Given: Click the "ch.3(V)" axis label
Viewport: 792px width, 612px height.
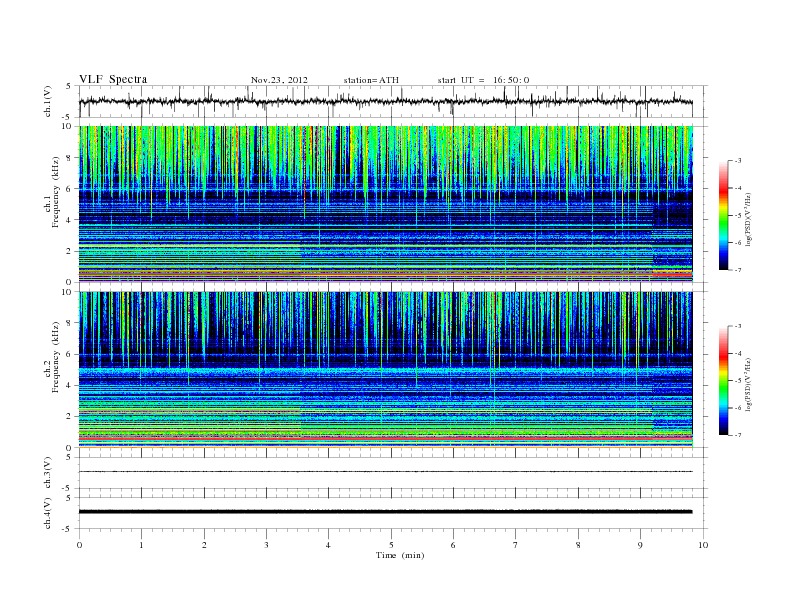Looking at the screenshot, I should point(48,473).
